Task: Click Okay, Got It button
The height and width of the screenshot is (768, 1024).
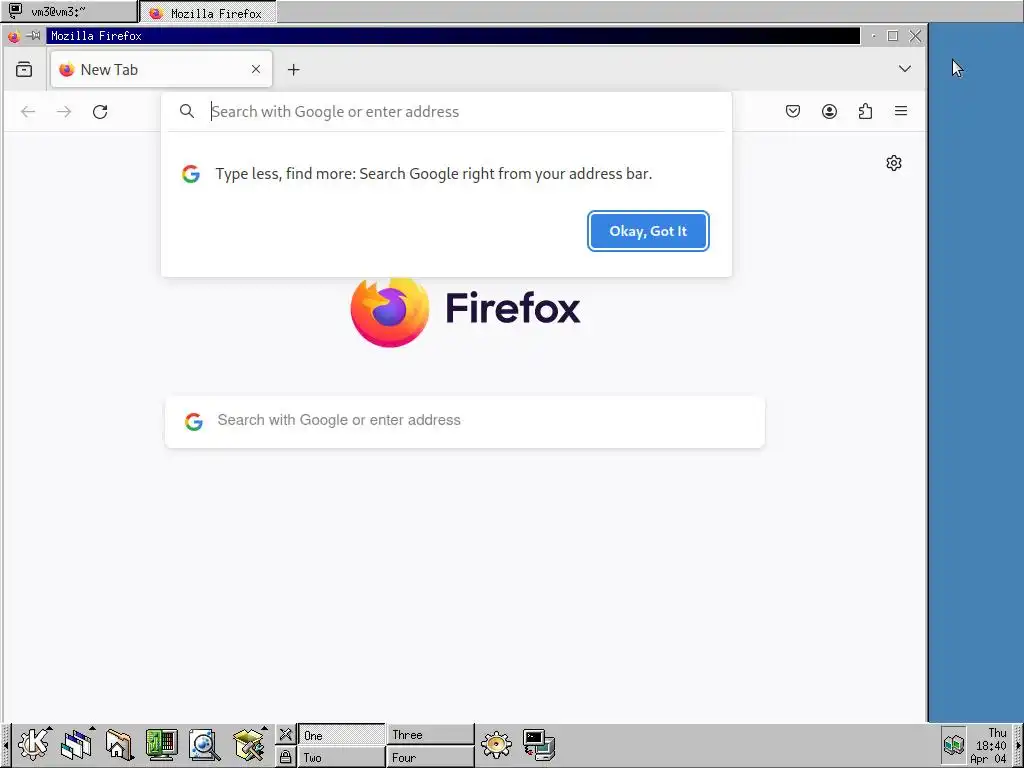Action: (648, 231)
